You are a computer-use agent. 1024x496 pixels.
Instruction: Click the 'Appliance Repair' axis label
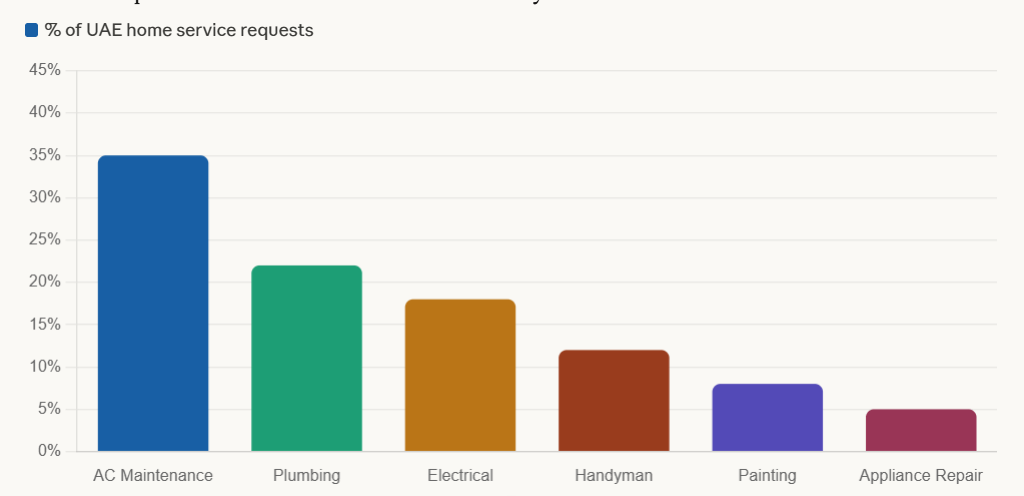coord(921,475)
